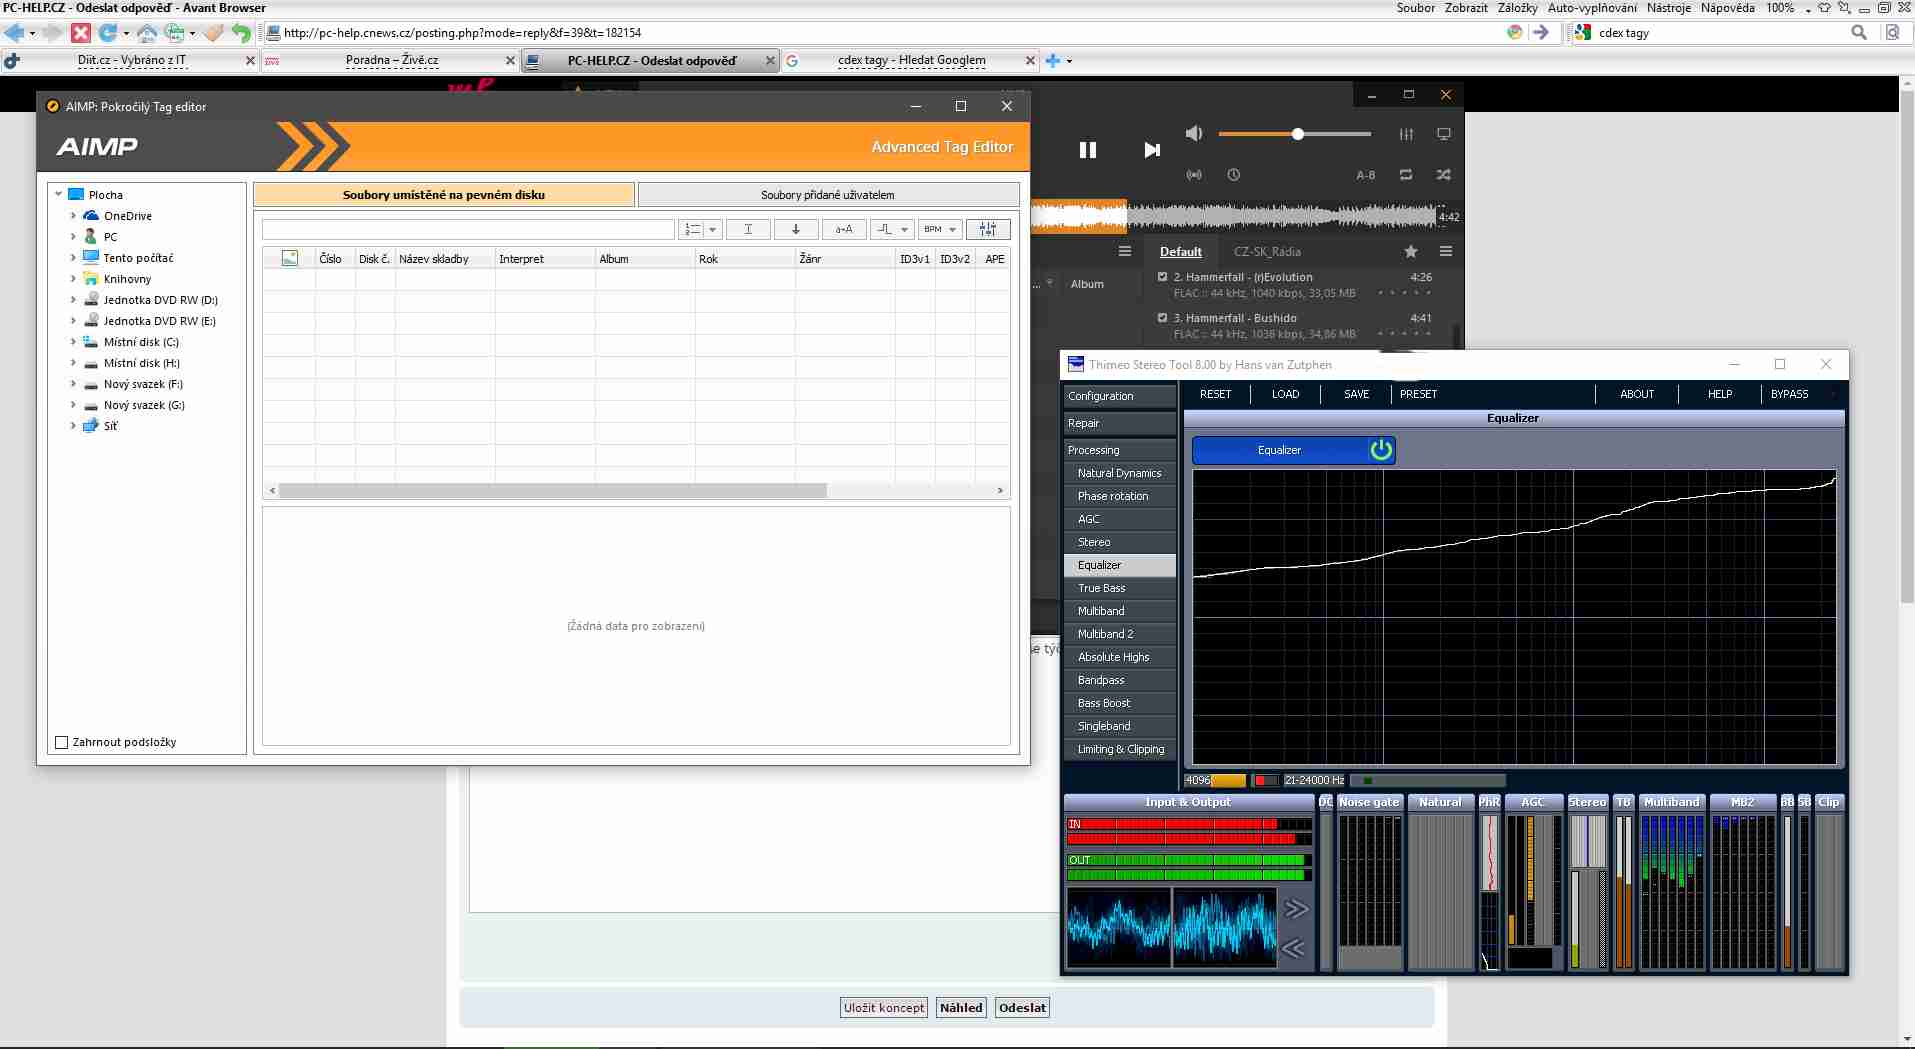Open the AIMP timer clock icon

[x=1234, y=175]
